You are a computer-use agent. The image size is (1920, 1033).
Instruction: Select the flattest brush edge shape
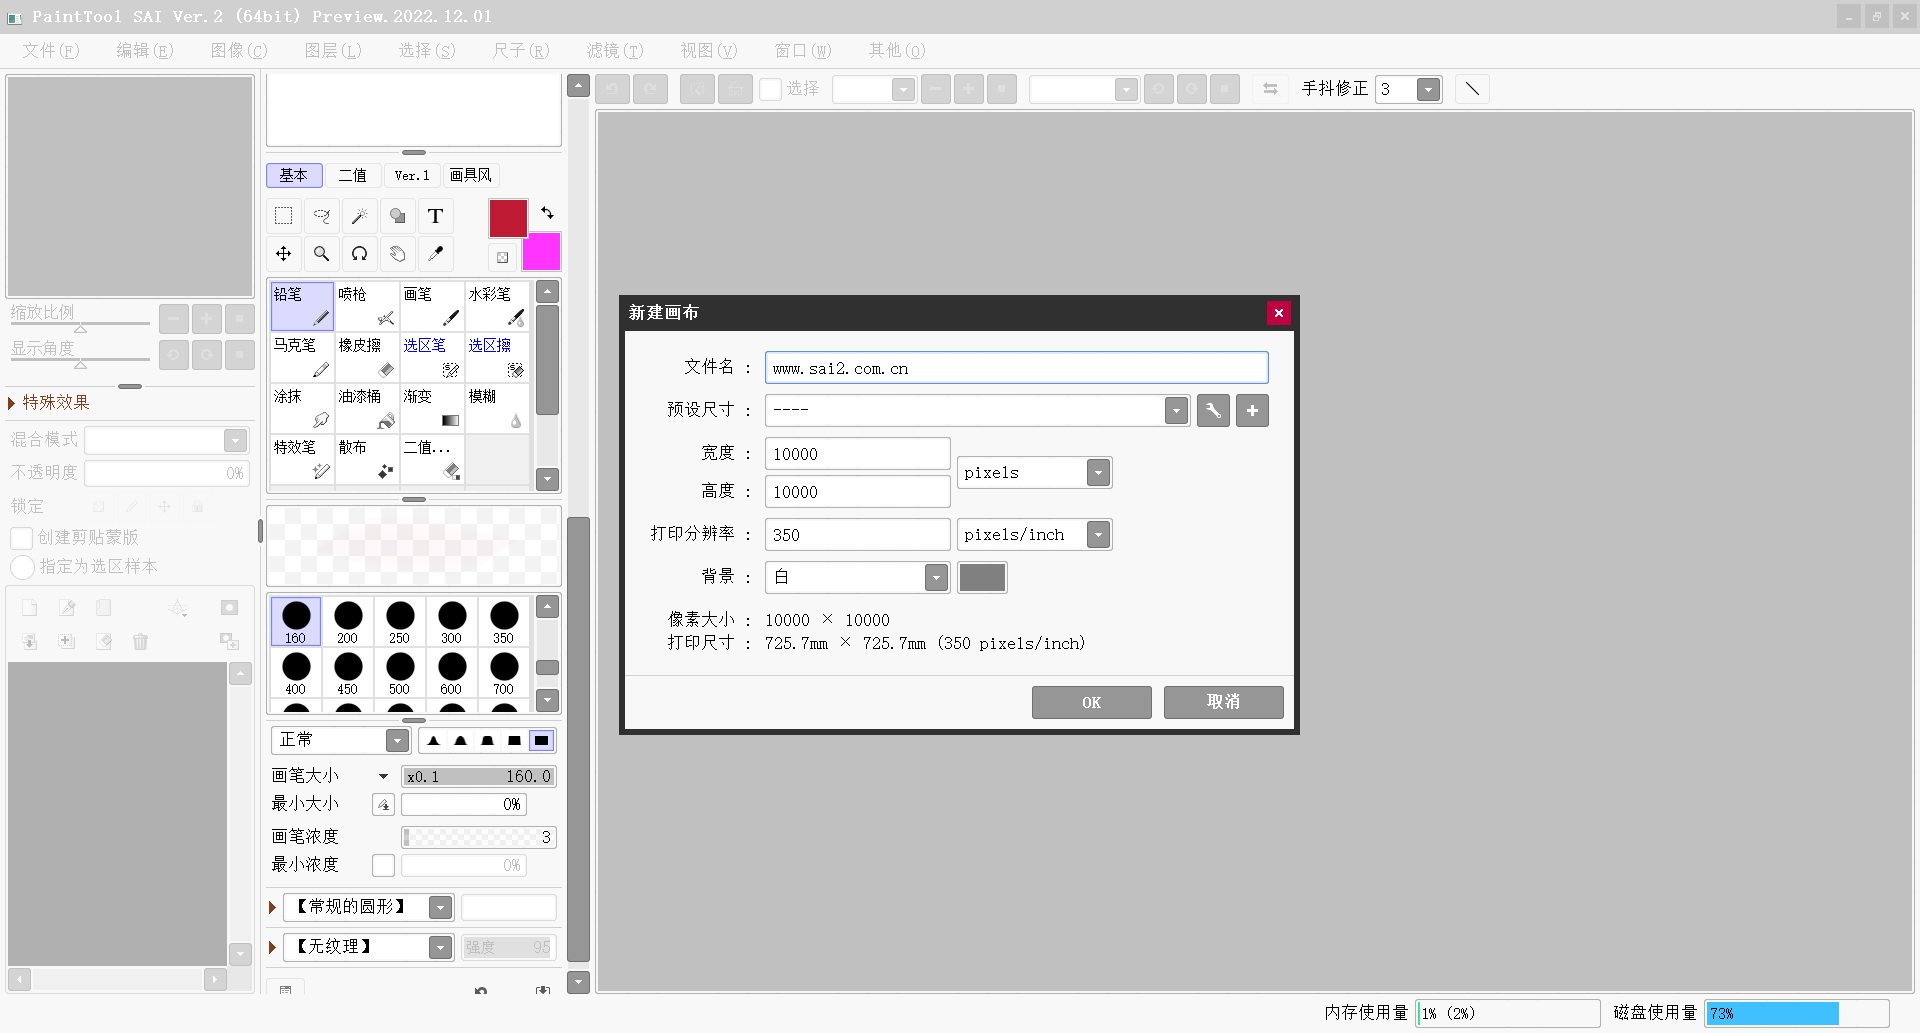click(x=541, y=741)
